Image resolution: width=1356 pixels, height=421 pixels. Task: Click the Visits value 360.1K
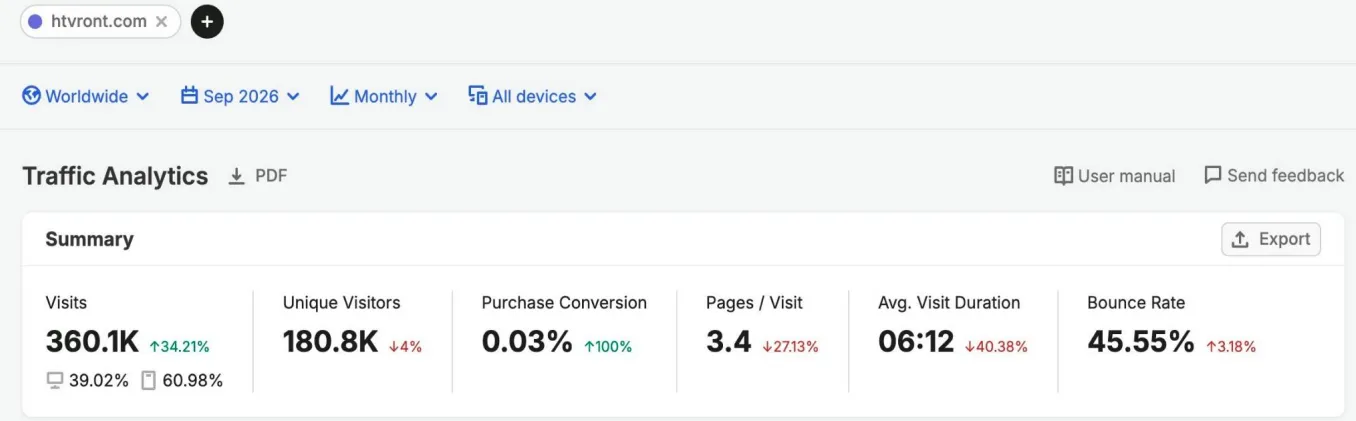92,342
